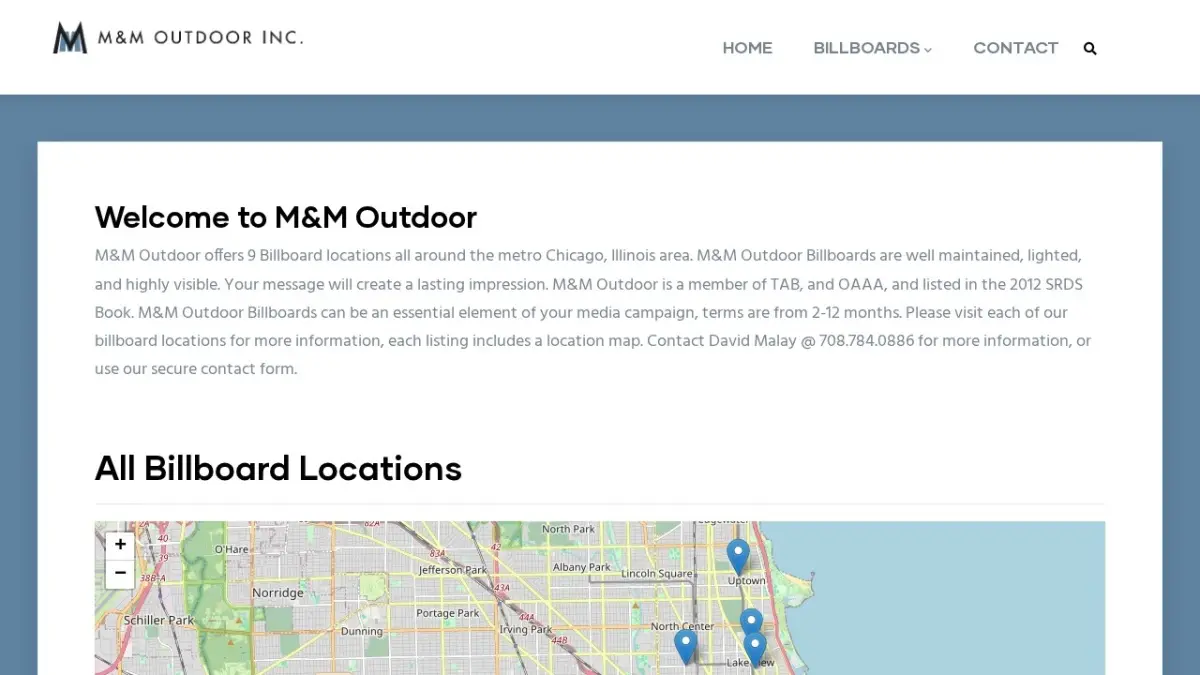Click the Dunning map label

pyautogui.click(x=362, y=631)
